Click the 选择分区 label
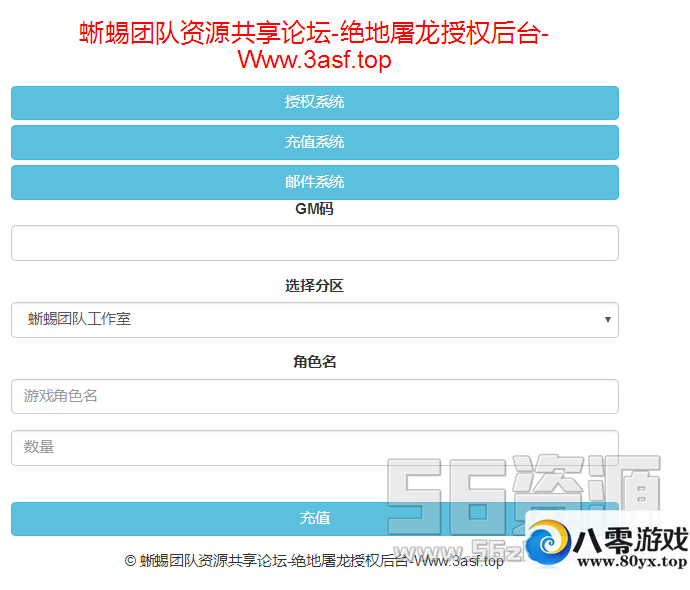 (314, 286)
